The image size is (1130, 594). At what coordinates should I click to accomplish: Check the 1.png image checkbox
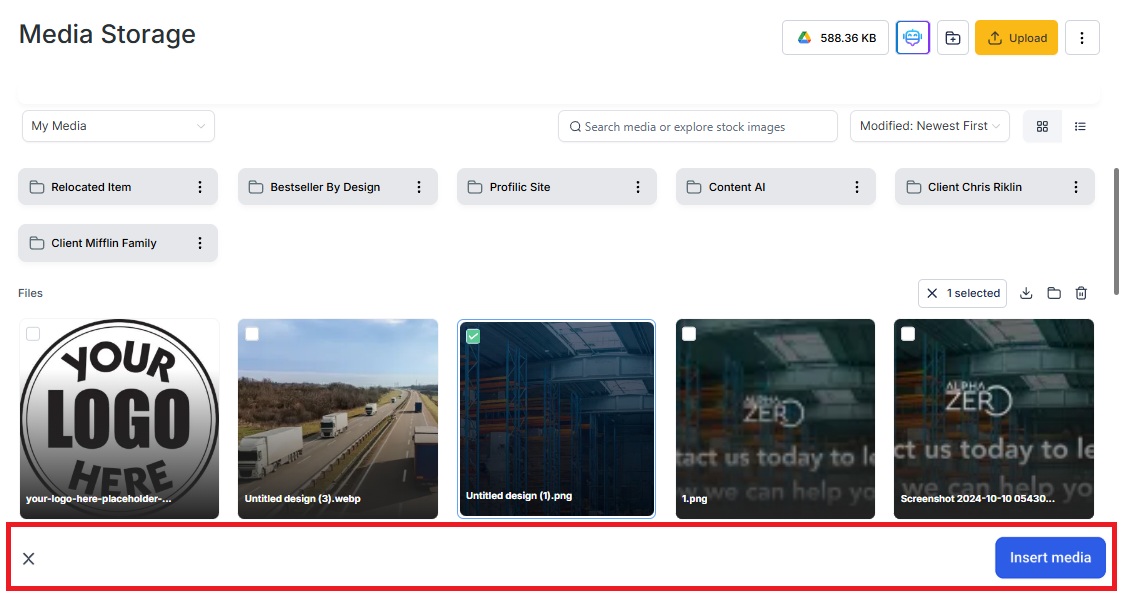pyautogui.click(x=689, y=334)
